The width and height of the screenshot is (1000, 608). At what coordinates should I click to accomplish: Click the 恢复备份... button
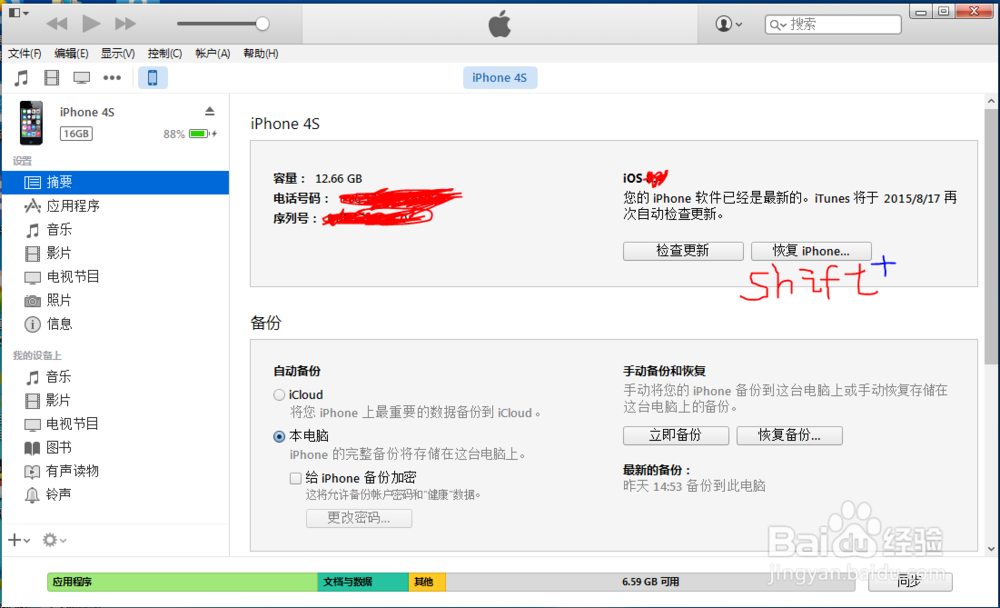point(790,436)
